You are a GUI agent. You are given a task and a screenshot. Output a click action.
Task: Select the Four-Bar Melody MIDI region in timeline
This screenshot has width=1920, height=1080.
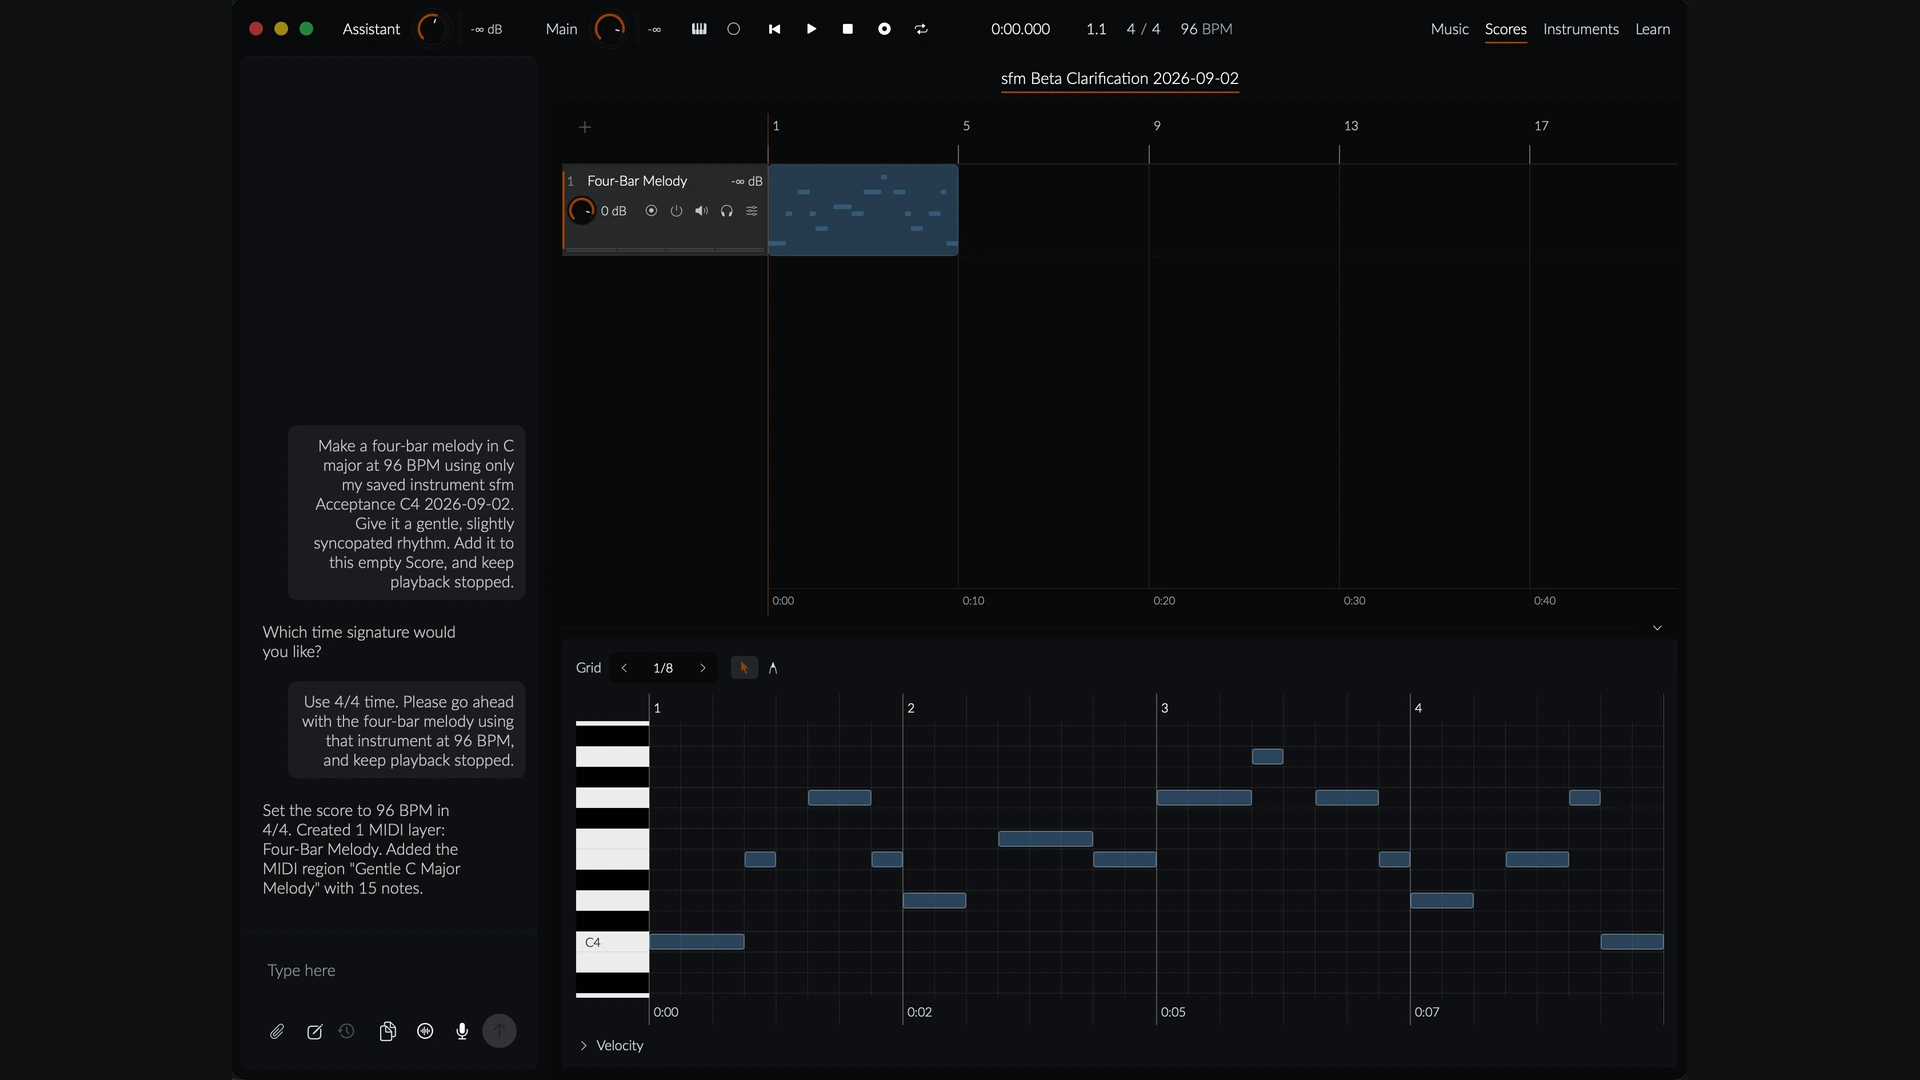(863, 210)
